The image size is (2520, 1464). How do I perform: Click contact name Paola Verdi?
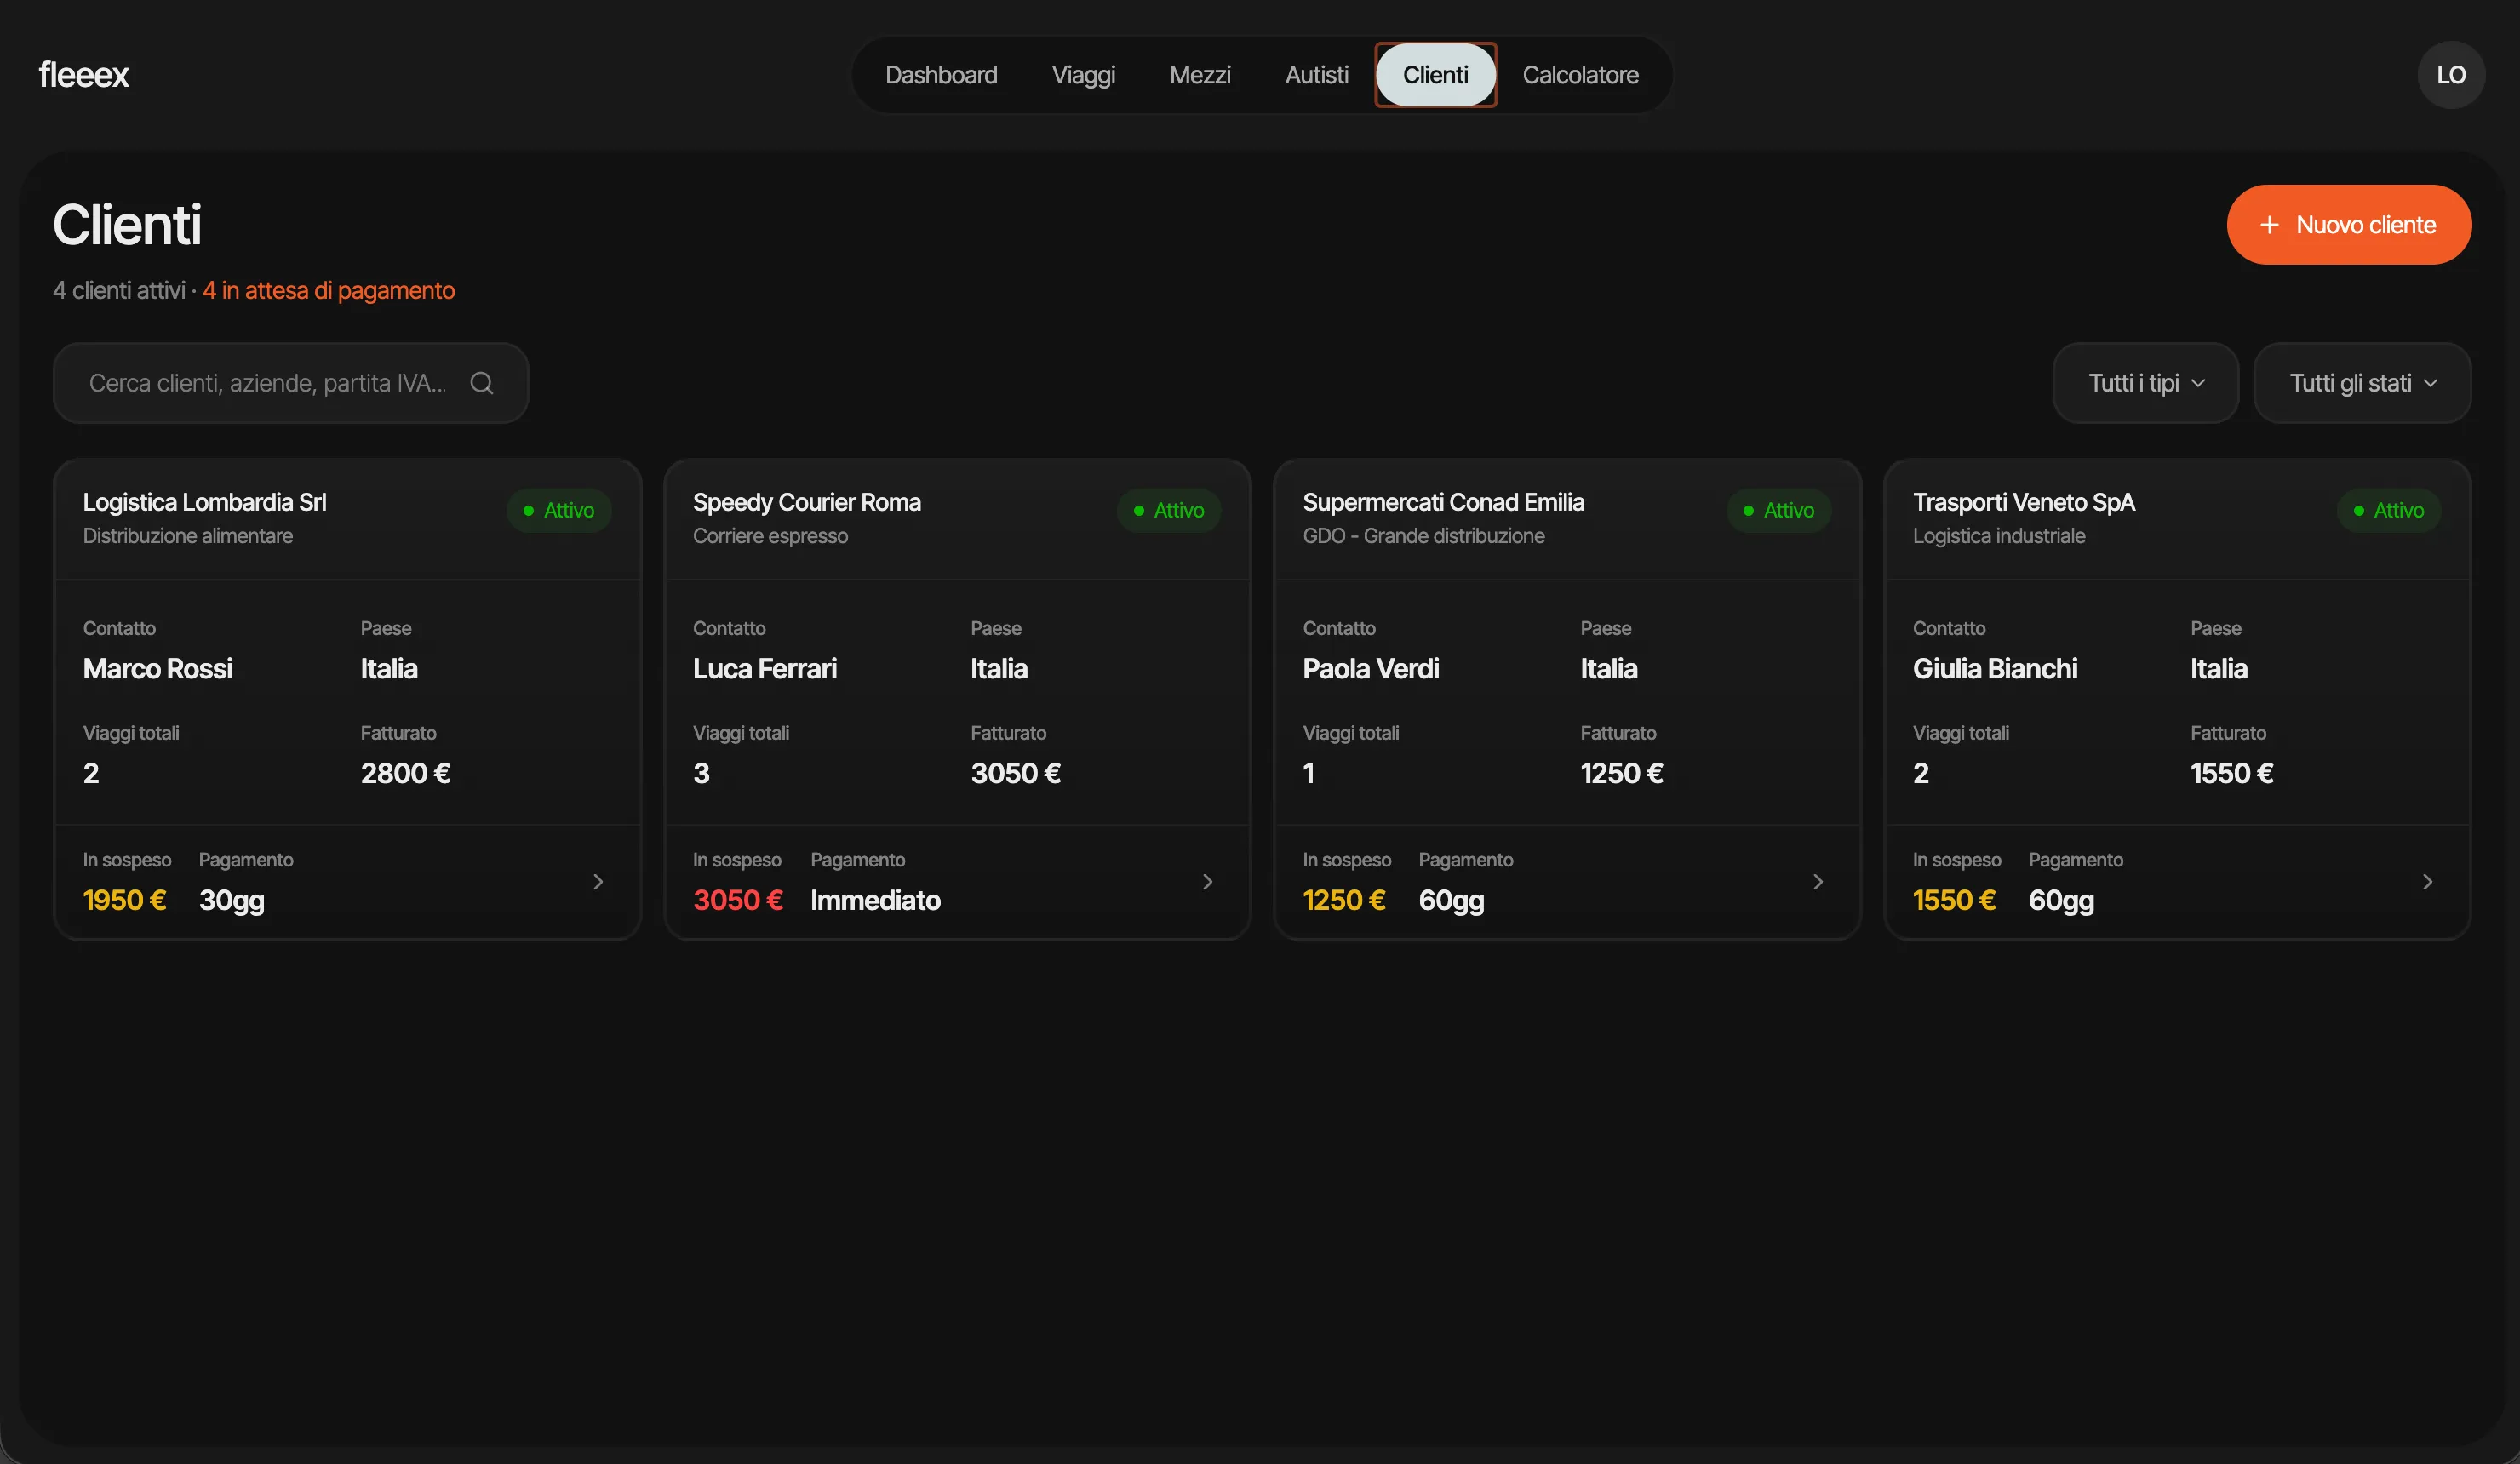1371,669
